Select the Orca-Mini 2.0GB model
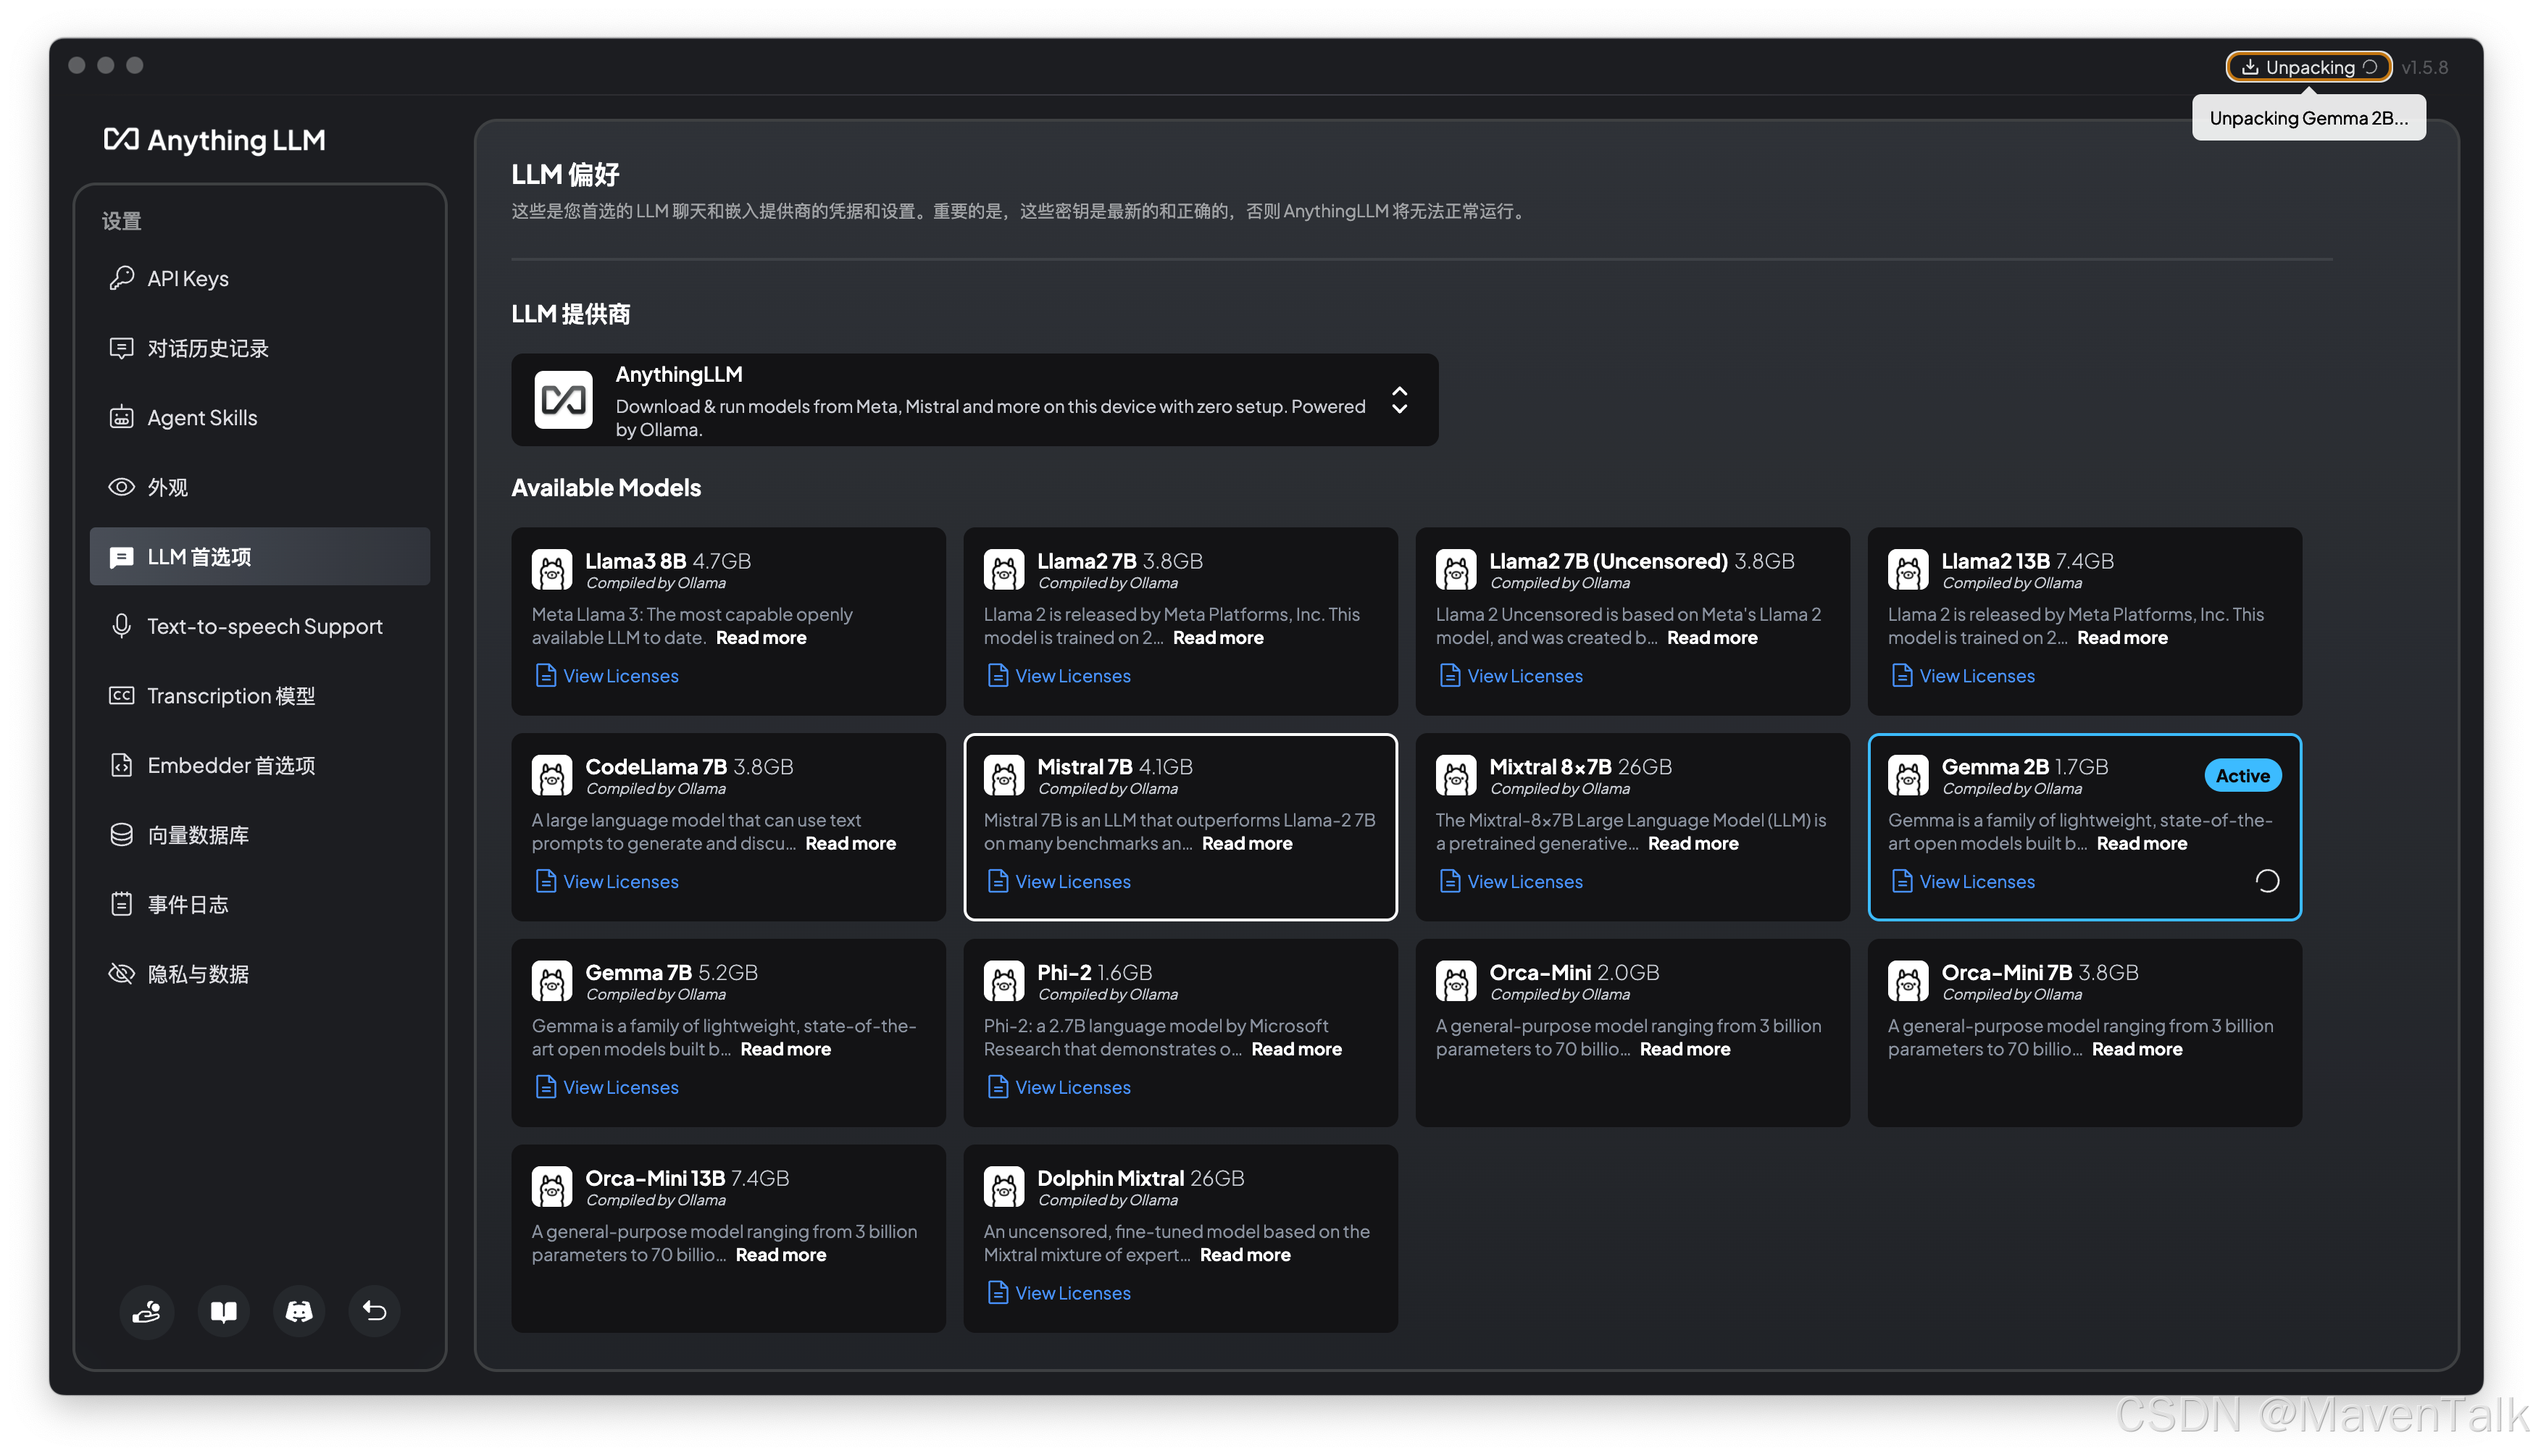Screen dimensions: 2533x1456 (1632, 1033)
